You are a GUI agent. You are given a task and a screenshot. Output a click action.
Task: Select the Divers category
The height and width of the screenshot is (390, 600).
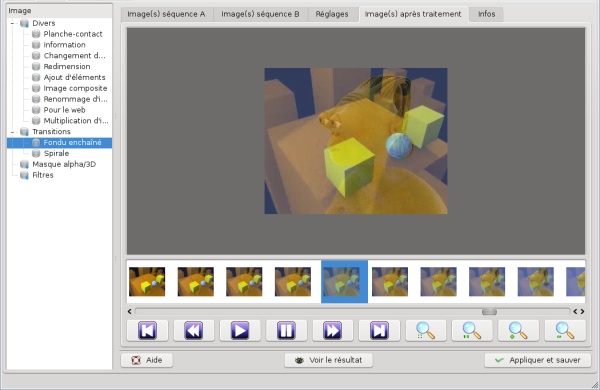[44, 23]
